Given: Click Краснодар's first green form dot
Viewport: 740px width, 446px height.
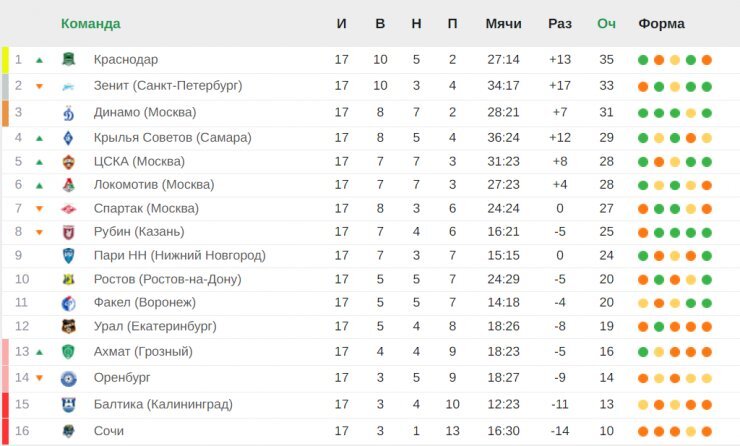Looking at the screenshot, I should pyautogui.click(x=643, y=60).
